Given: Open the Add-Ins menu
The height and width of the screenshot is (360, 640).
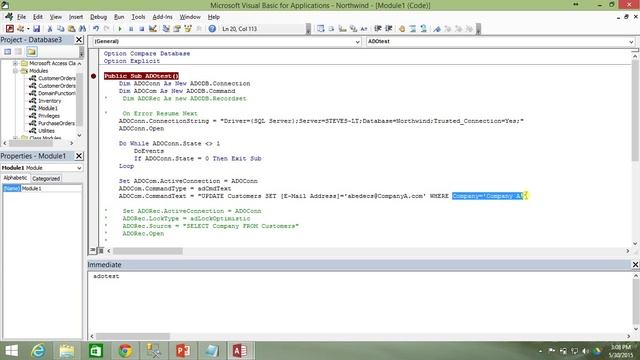Looking at the screenshot, I should [162, 17].
